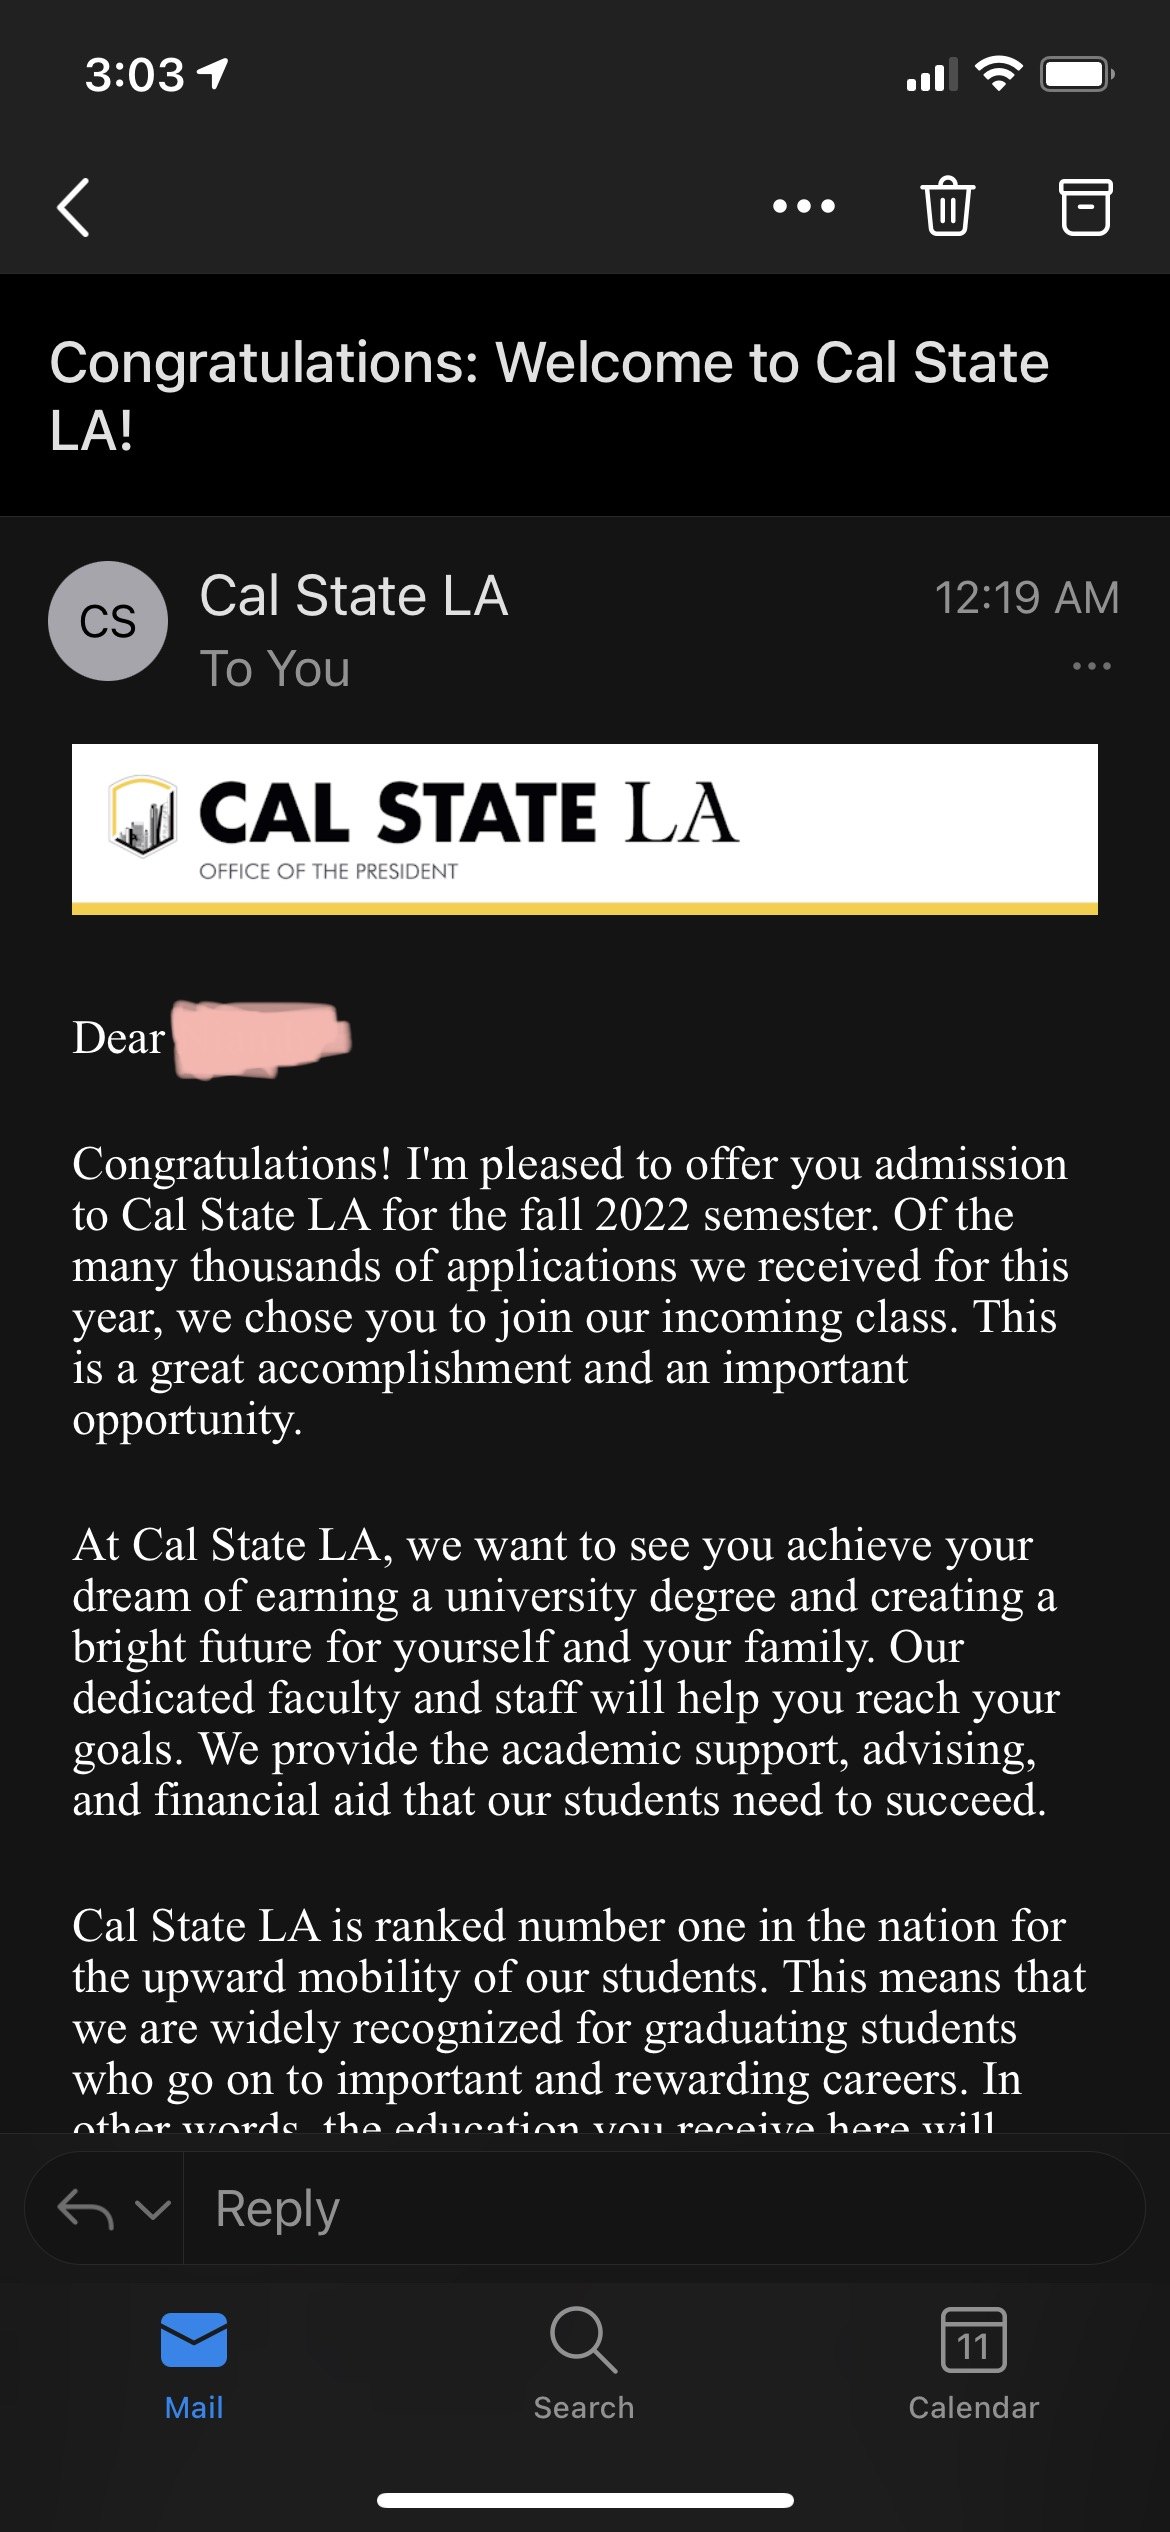
Task: Tap the Cal State LA banner image
Action: 584,828
